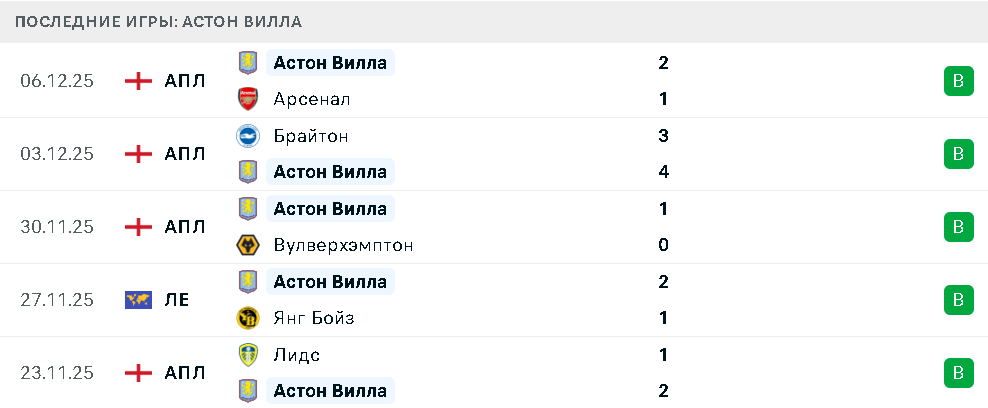
Task: Click England flag in the 03.12.25 row
Action: click(138, 154)
